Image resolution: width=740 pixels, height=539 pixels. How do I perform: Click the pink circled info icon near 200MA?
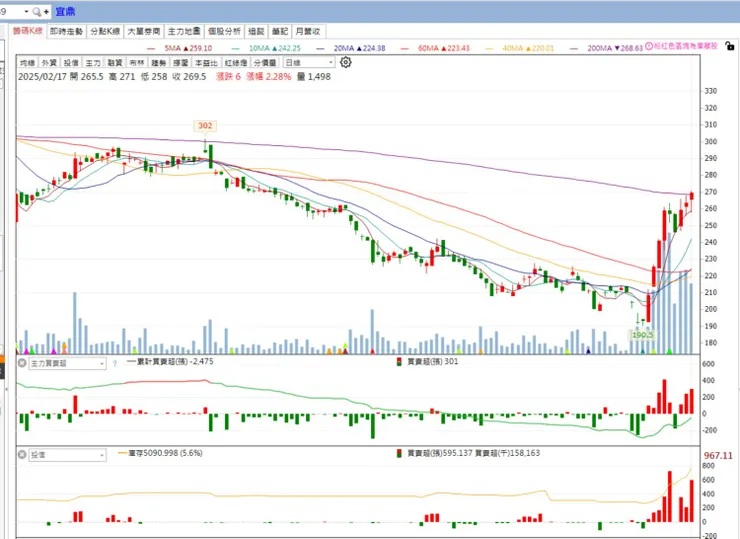point(648,46)
